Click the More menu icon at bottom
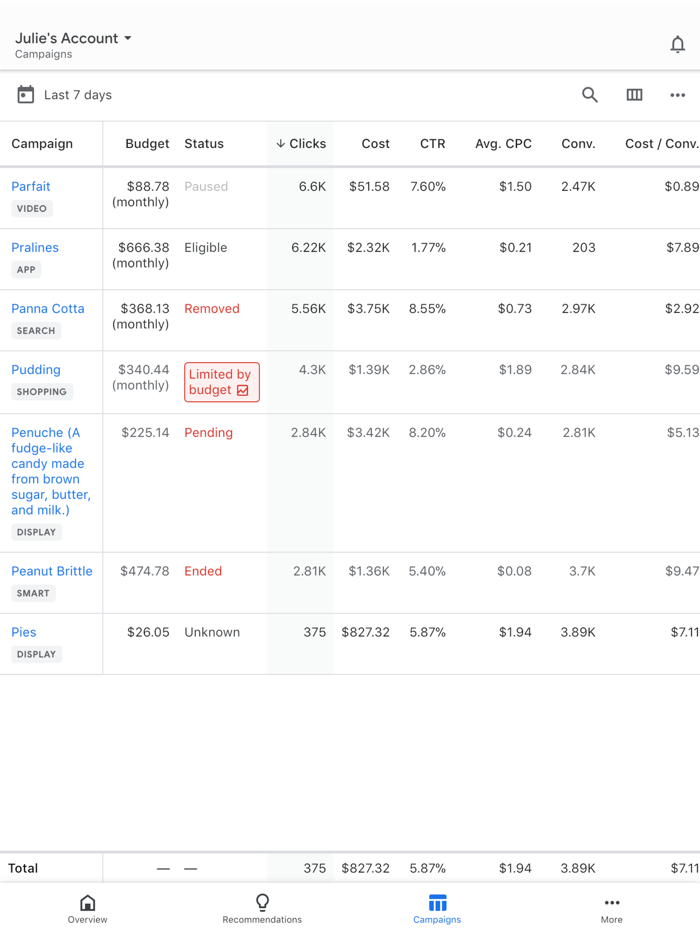The image size is (700, 934). pos(611,904)
